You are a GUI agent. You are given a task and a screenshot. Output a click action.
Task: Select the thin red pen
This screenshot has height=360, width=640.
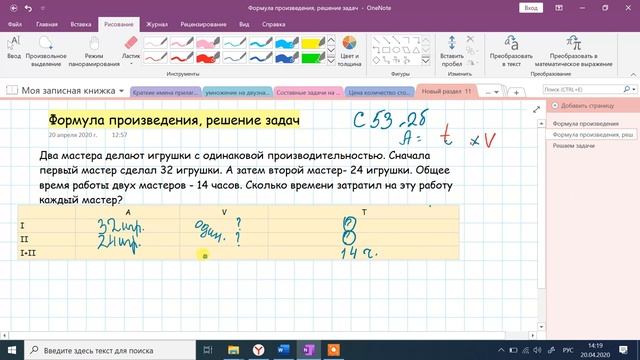pos(156,58)
